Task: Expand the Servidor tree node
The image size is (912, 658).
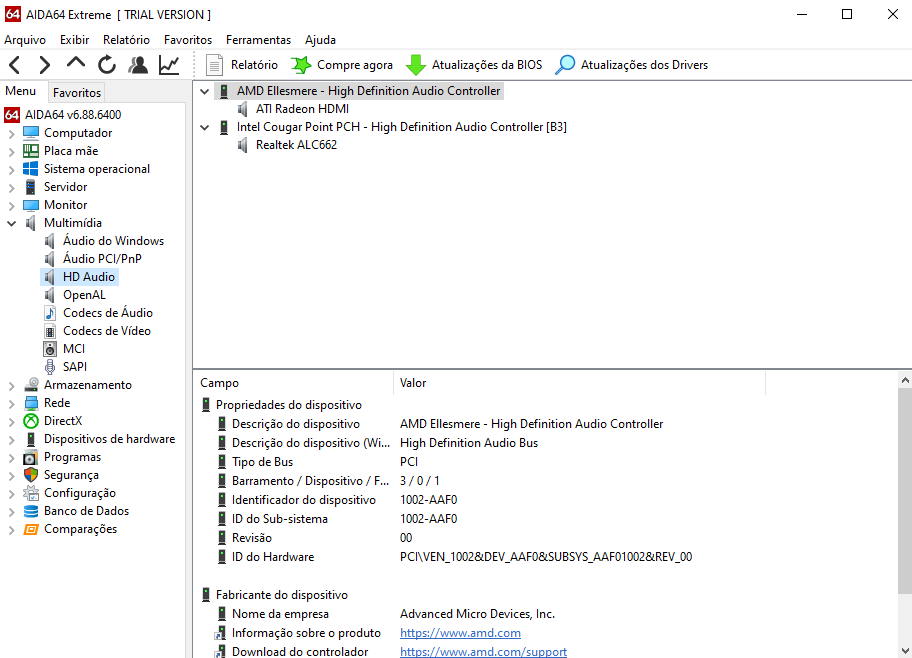Action: pyautogui.click(x=11, y=187)
